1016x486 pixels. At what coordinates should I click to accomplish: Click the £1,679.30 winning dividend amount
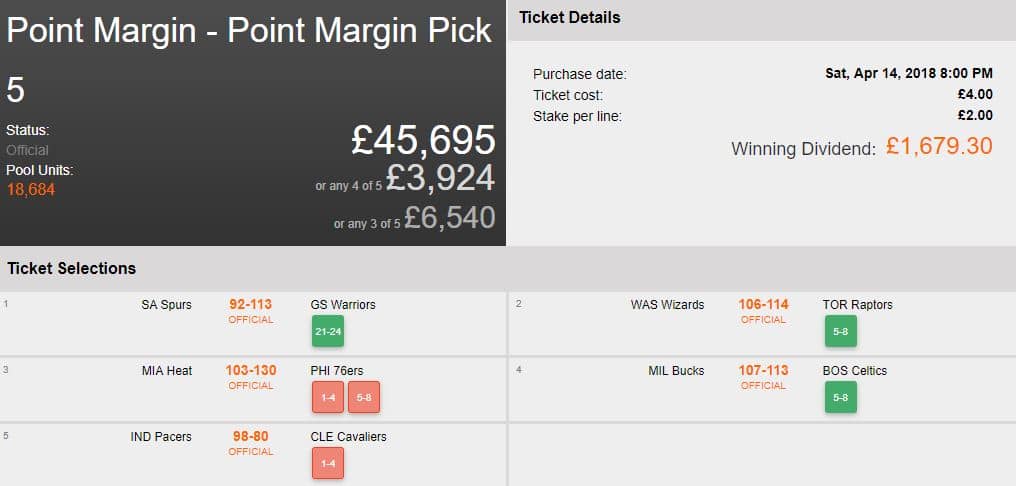[x=938, y=147]
